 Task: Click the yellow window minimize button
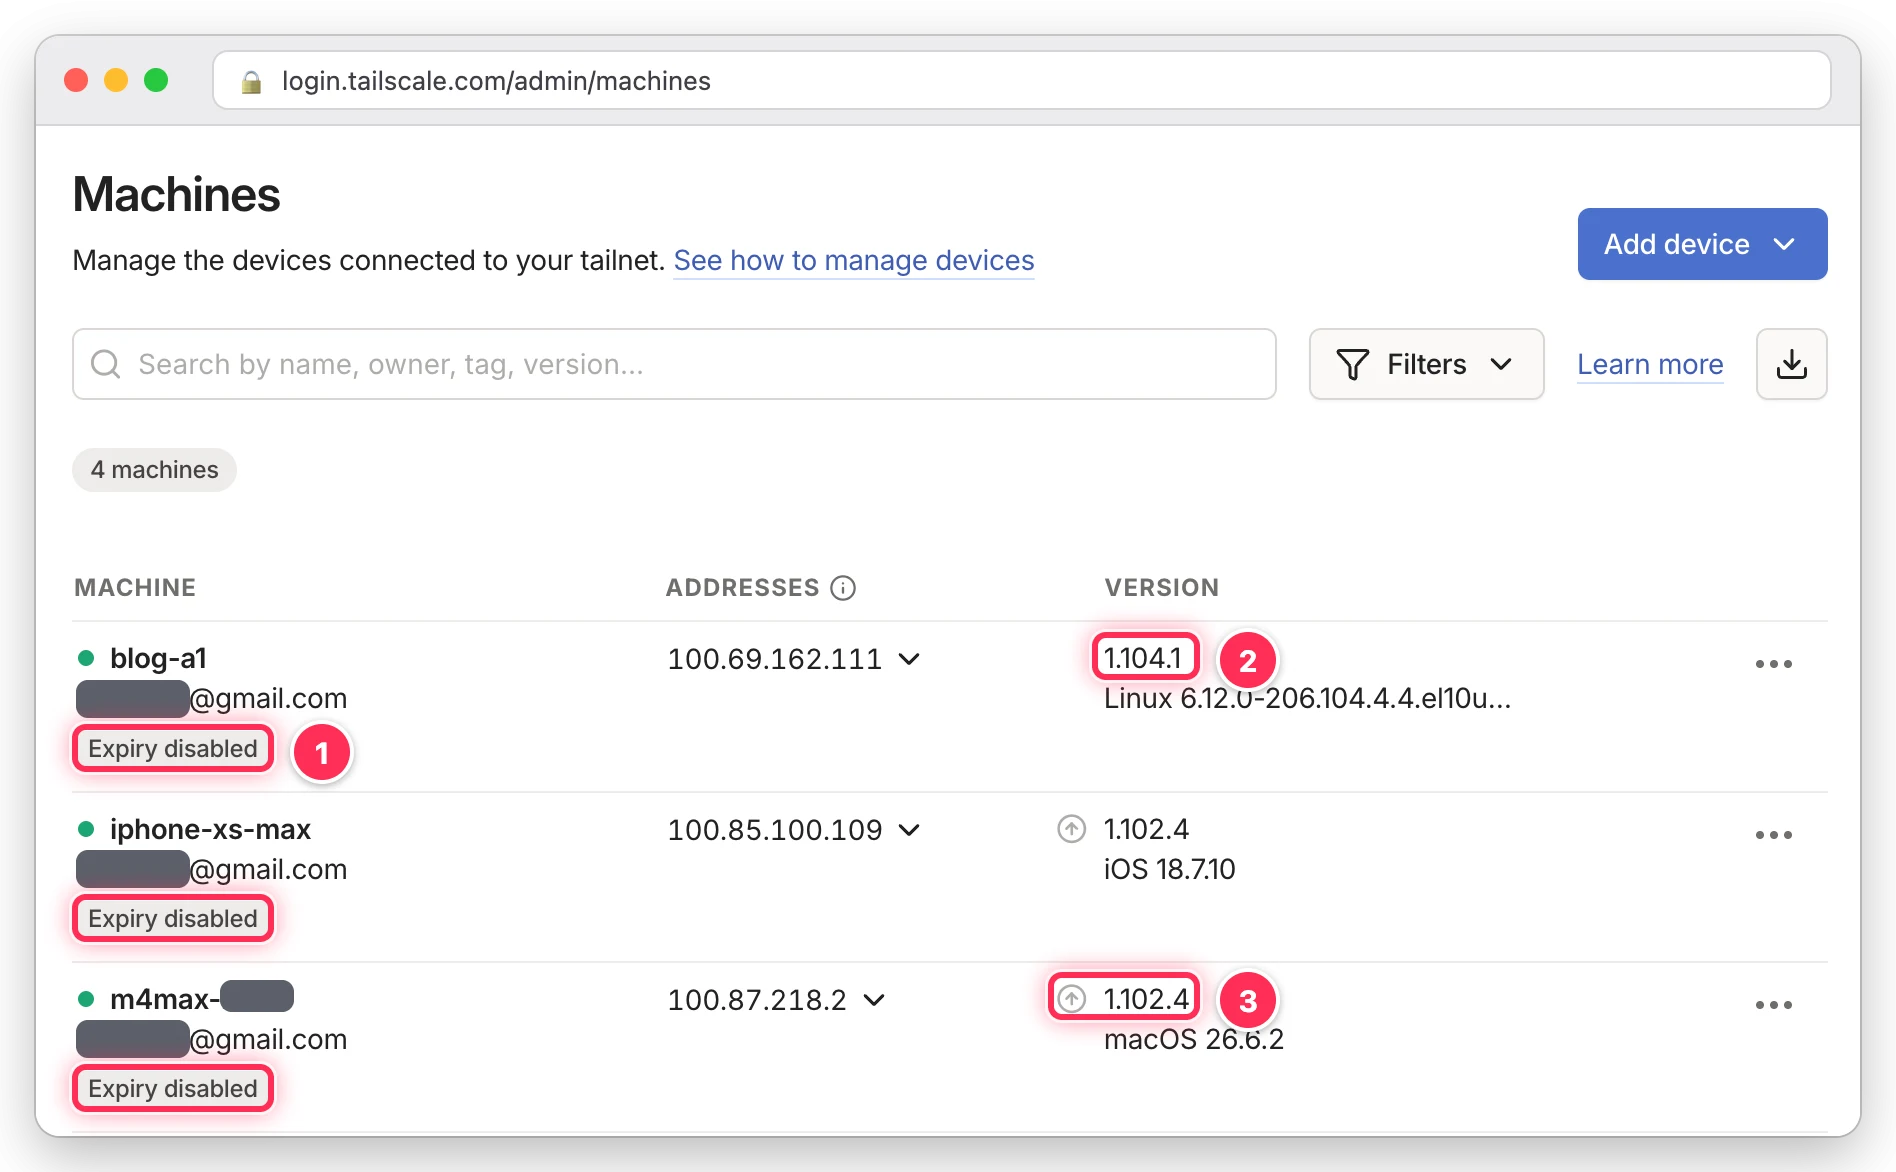tap(116, 80)
